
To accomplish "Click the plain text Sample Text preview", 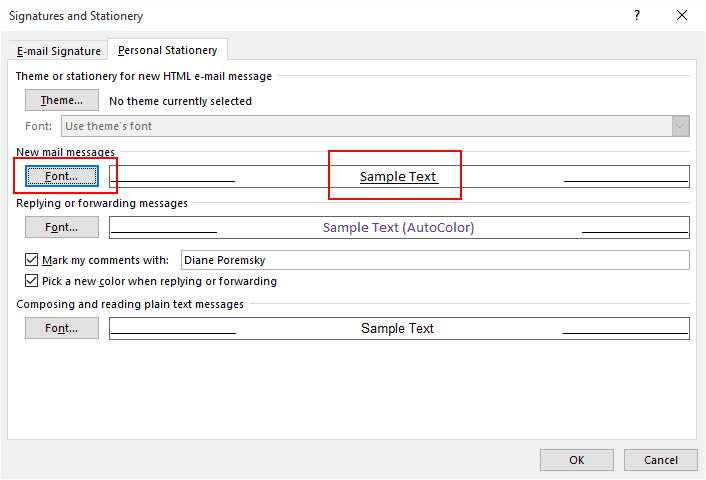I will [x=399, y=328].
